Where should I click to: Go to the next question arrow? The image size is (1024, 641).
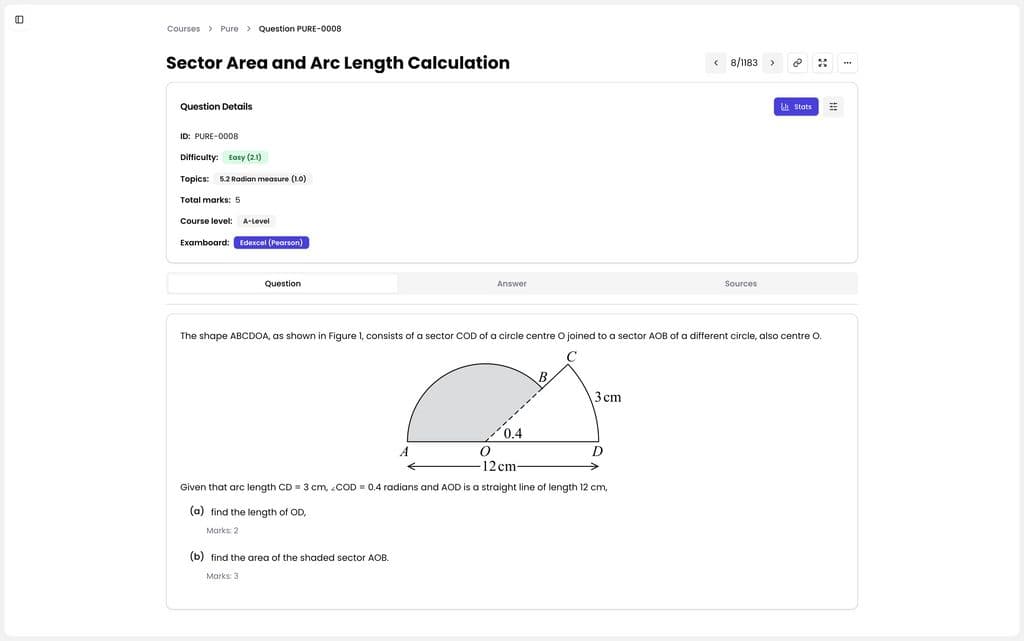pyautogui.click(x=772, y=63)
